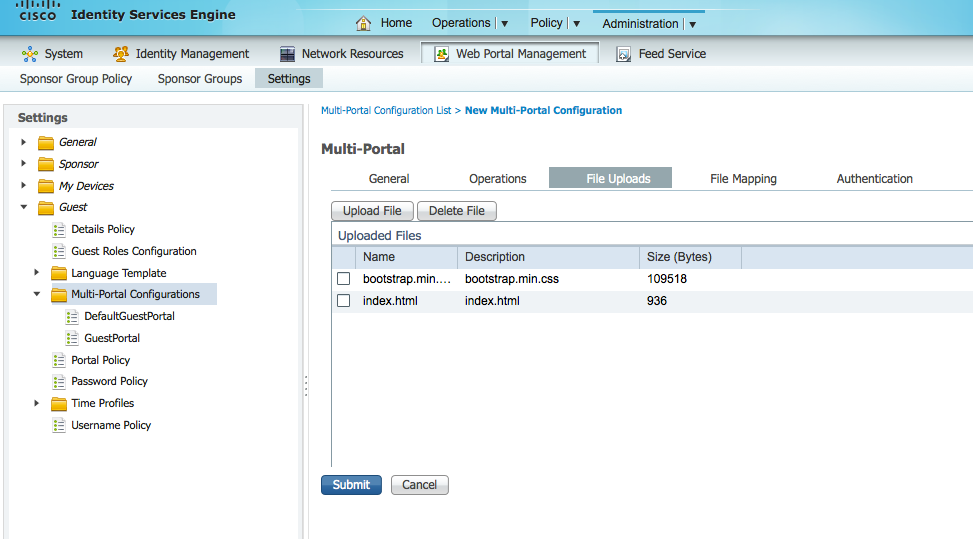Image resolution: width=973 pixels, height=539 pixels.
Task: Click the Description column header
Action: pos(548,257)
